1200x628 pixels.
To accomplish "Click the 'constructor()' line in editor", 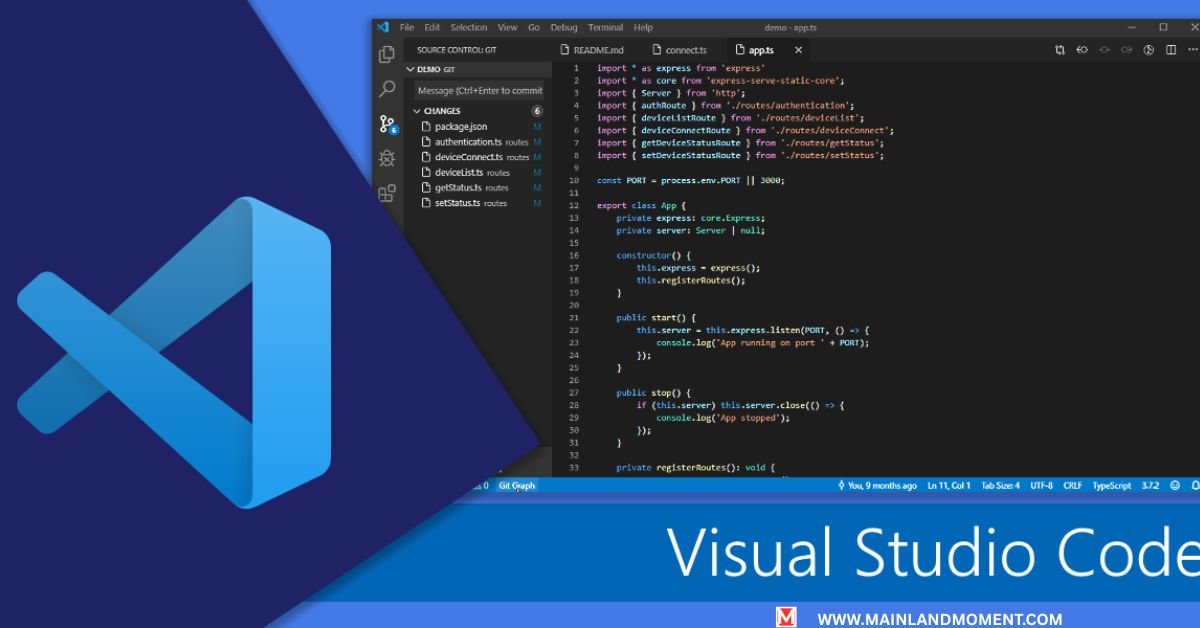I will click(653, 255).
